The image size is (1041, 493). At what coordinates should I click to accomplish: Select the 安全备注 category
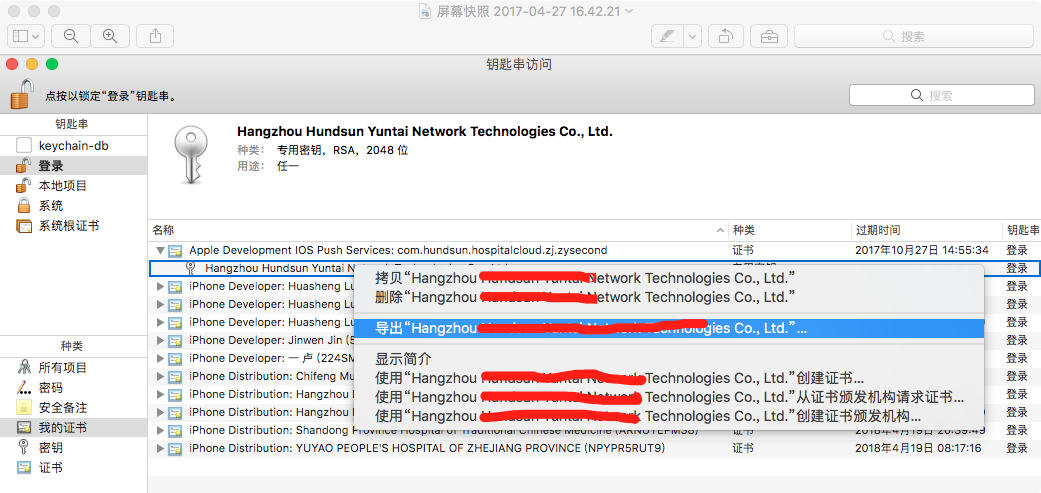73,407
